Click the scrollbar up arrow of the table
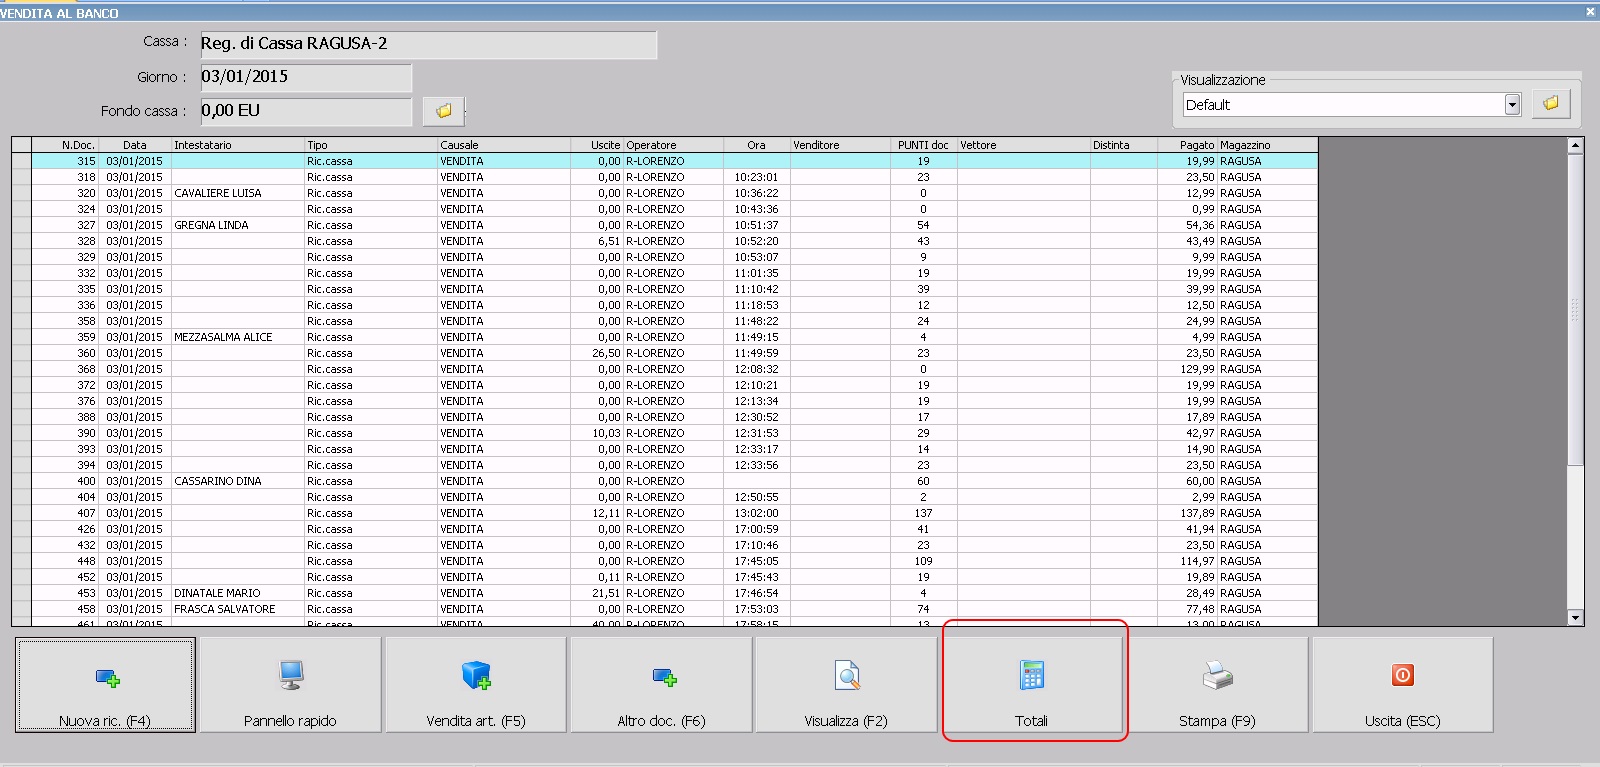Image resolution: width=1600 pixels, height=767 pixels. coord(1575,146)
